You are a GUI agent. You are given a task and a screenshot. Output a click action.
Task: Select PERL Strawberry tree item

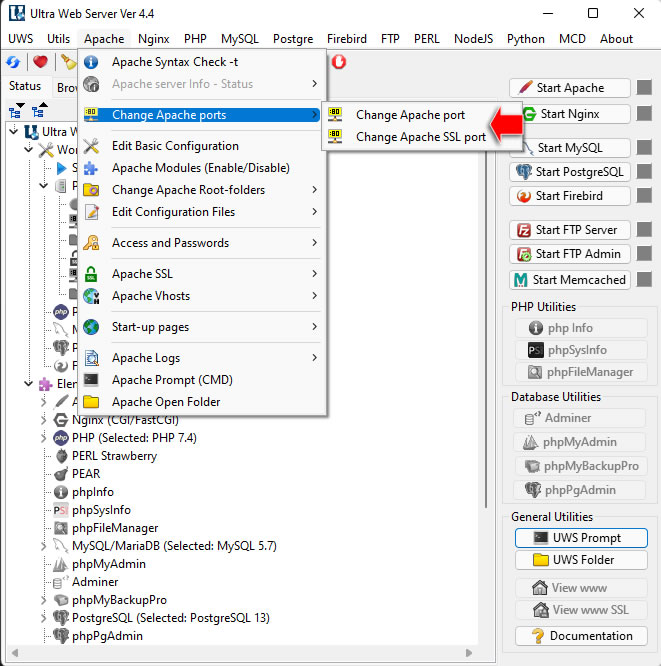tap(114, 456)
